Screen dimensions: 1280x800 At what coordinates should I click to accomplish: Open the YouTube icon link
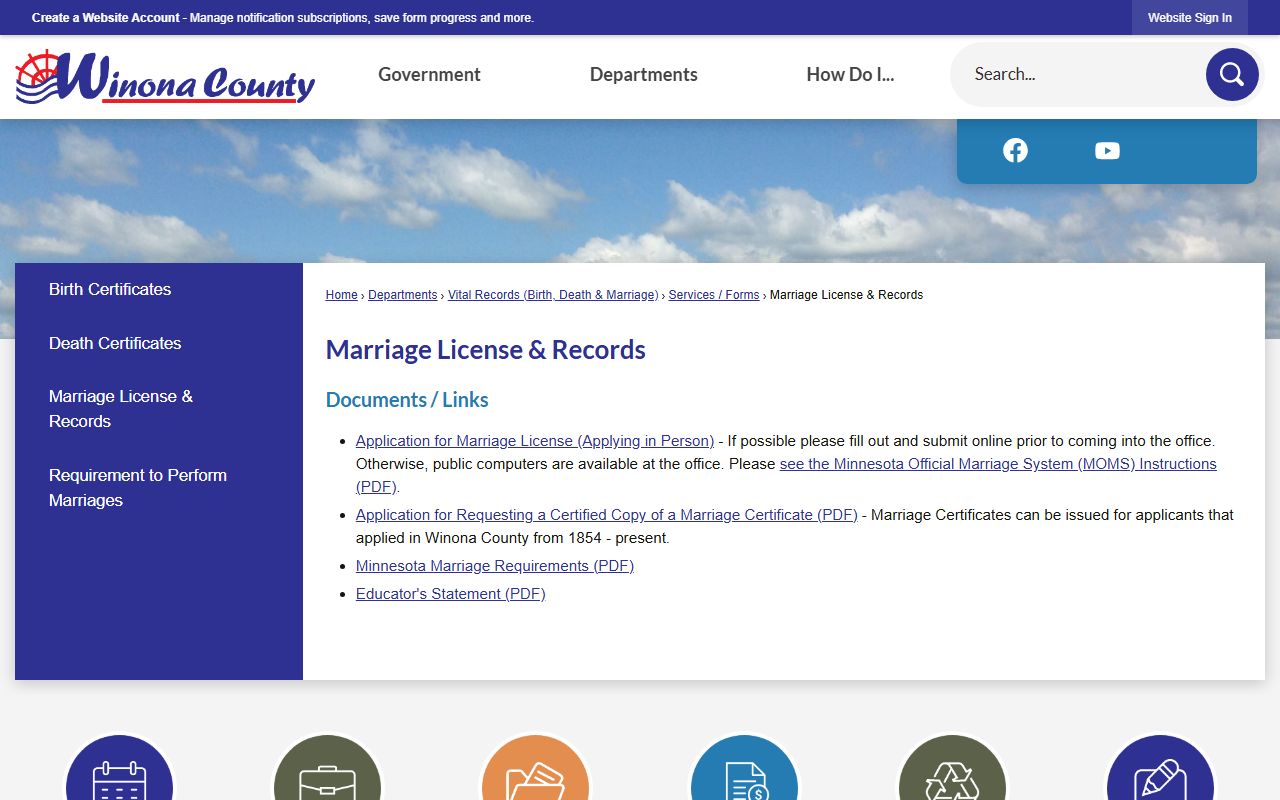(1107, 151)
